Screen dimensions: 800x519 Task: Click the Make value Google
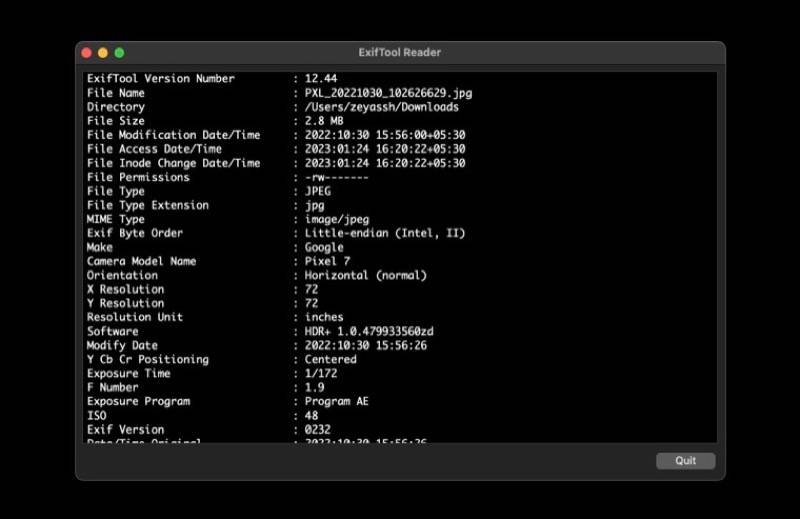tap(324, 248)
